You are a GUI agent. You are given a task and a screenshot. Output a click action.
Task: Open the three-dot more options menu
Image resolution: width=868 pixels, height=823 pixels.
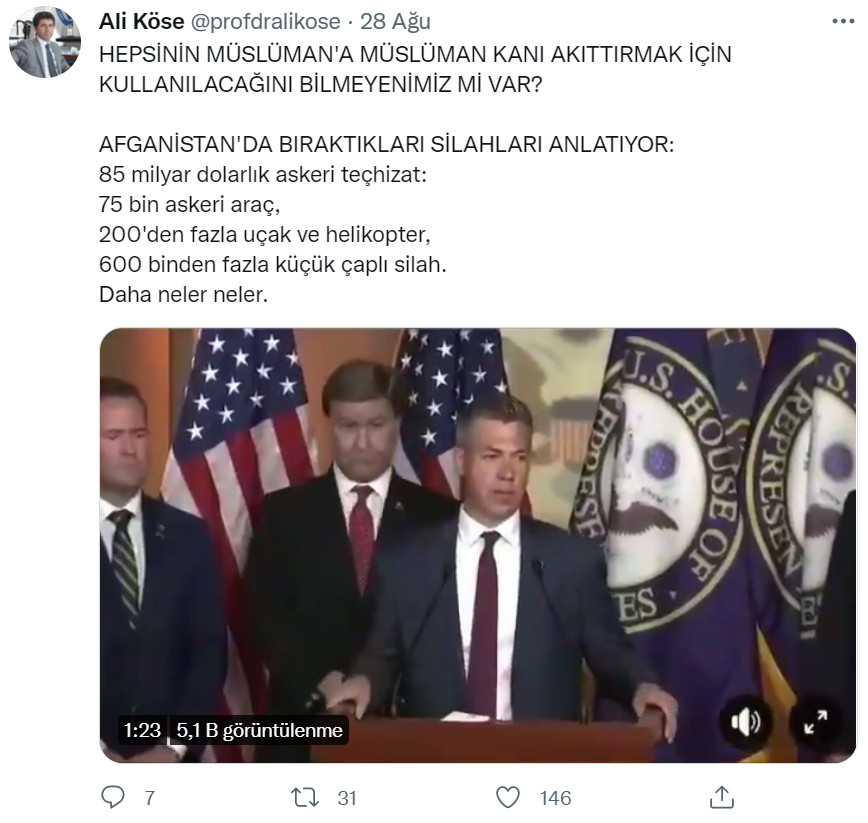pos(843,22)
